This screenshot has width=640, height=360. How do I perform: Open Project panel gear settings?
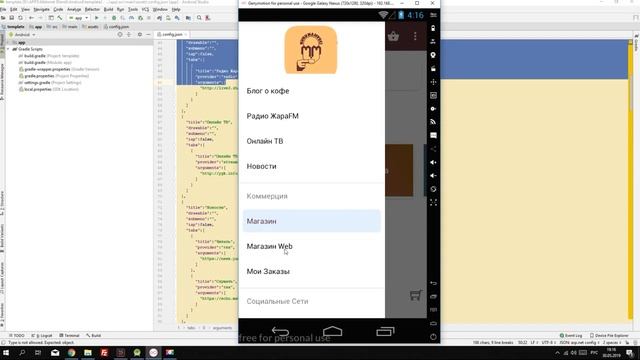pos(140,35)
